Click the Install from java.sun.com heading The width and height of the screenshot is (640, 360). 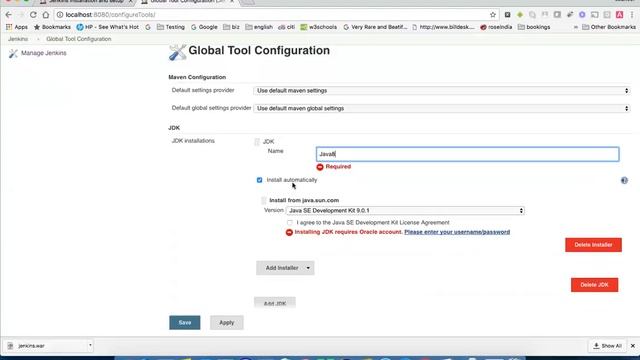click(304, 200)
